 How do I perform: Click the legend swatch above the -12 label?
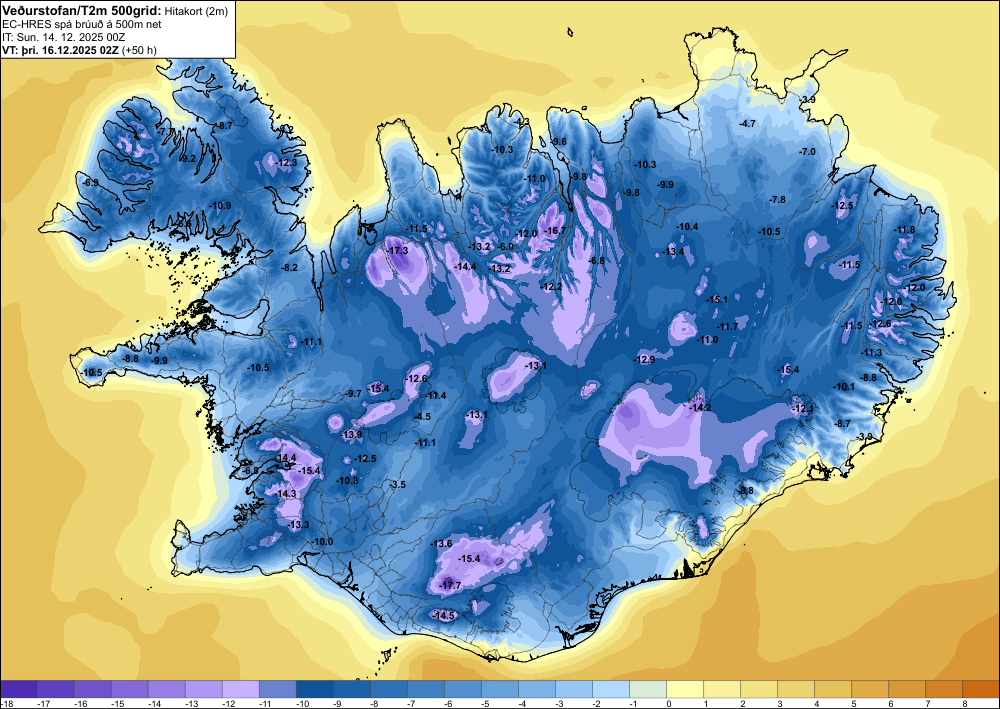pos(240,689)
